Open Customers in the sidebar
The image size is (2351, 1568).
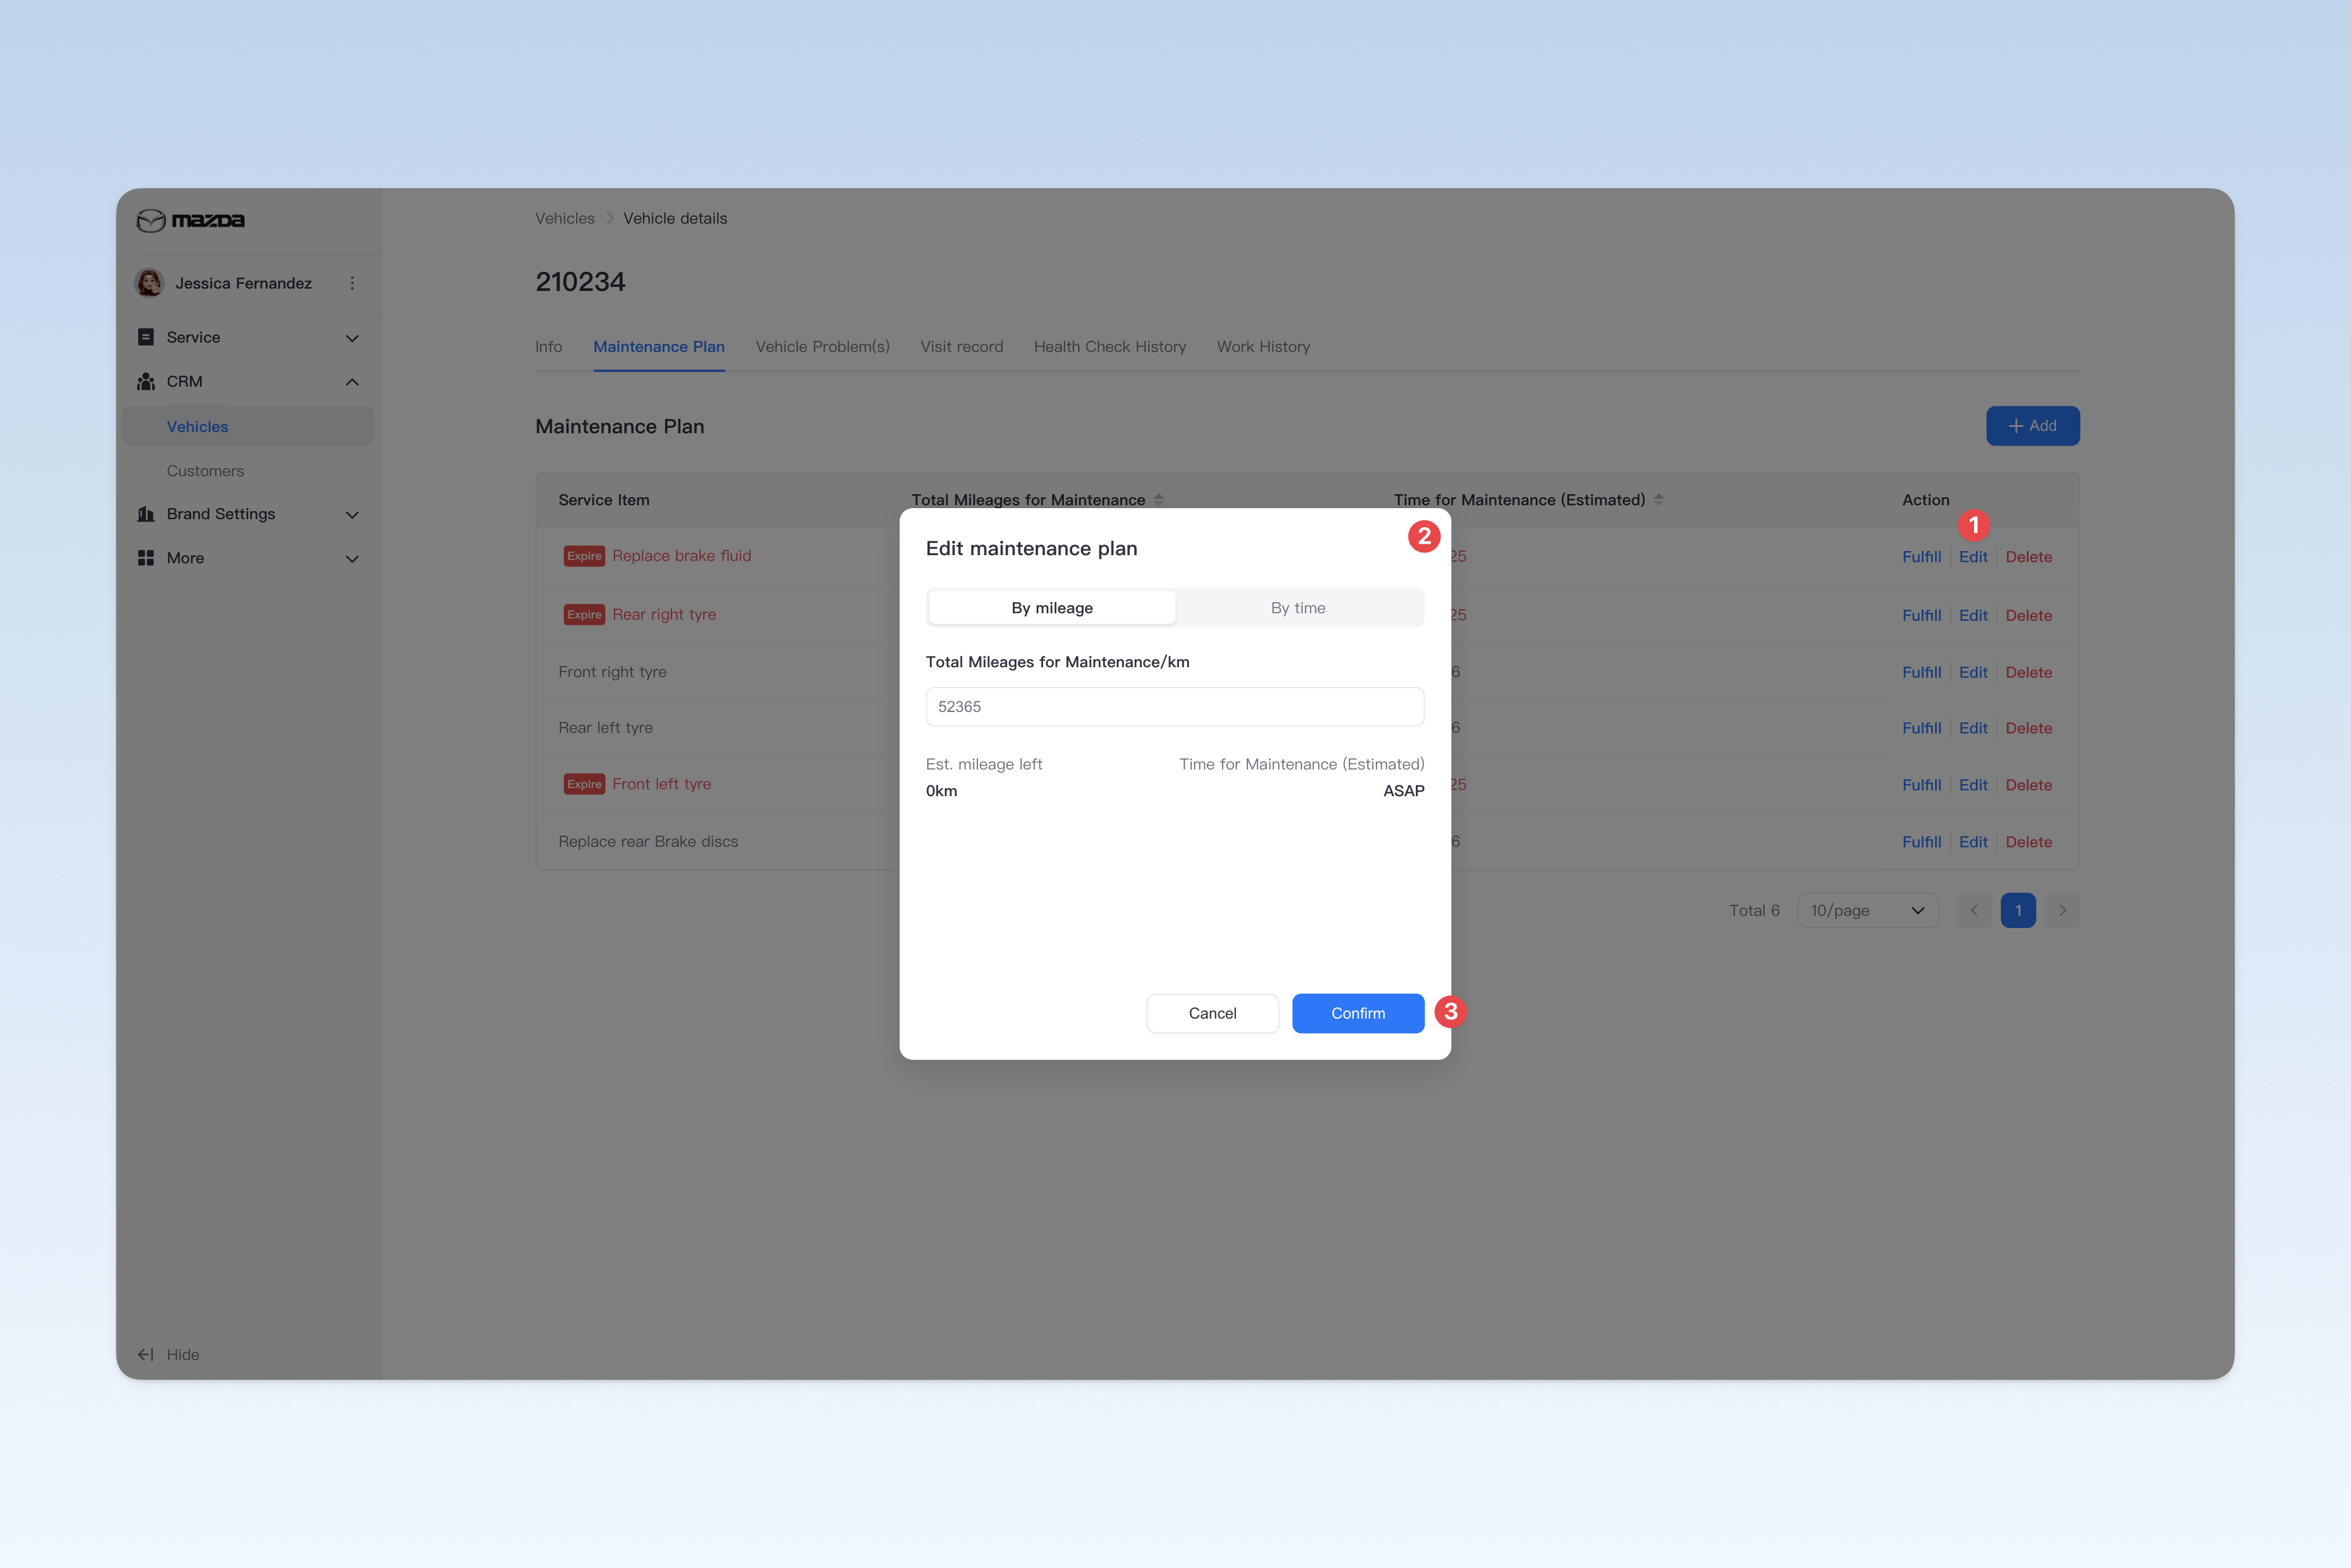205,470
